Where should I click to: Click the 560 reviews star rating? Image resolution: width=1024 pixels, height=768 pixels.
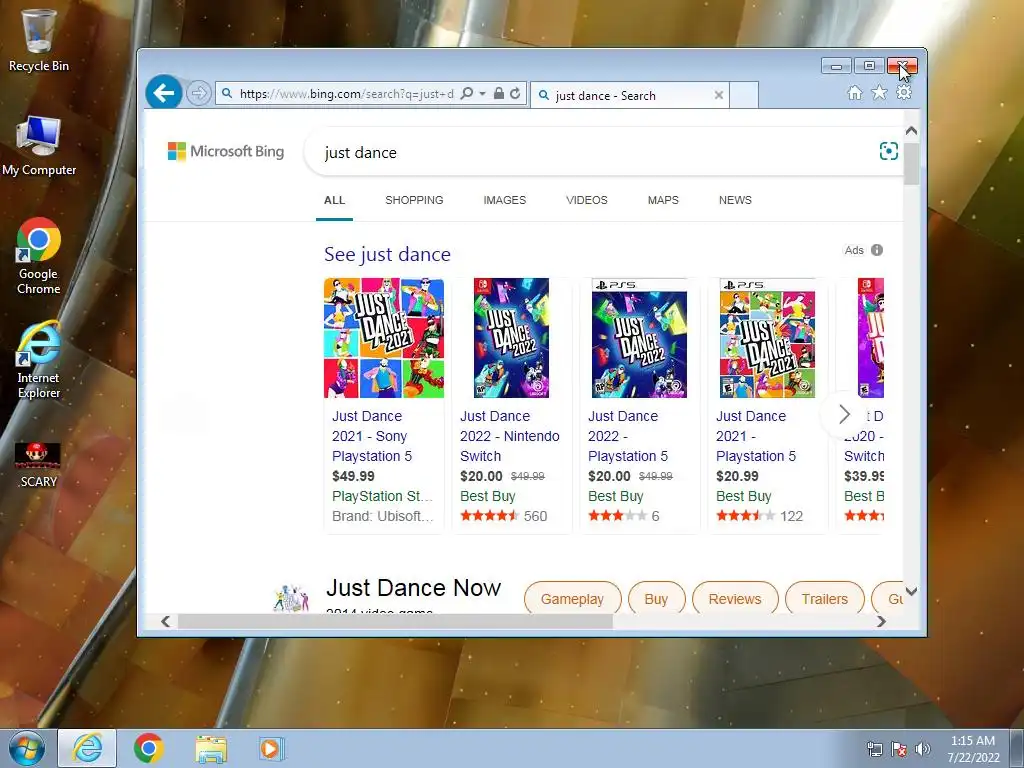click(503, 516)
